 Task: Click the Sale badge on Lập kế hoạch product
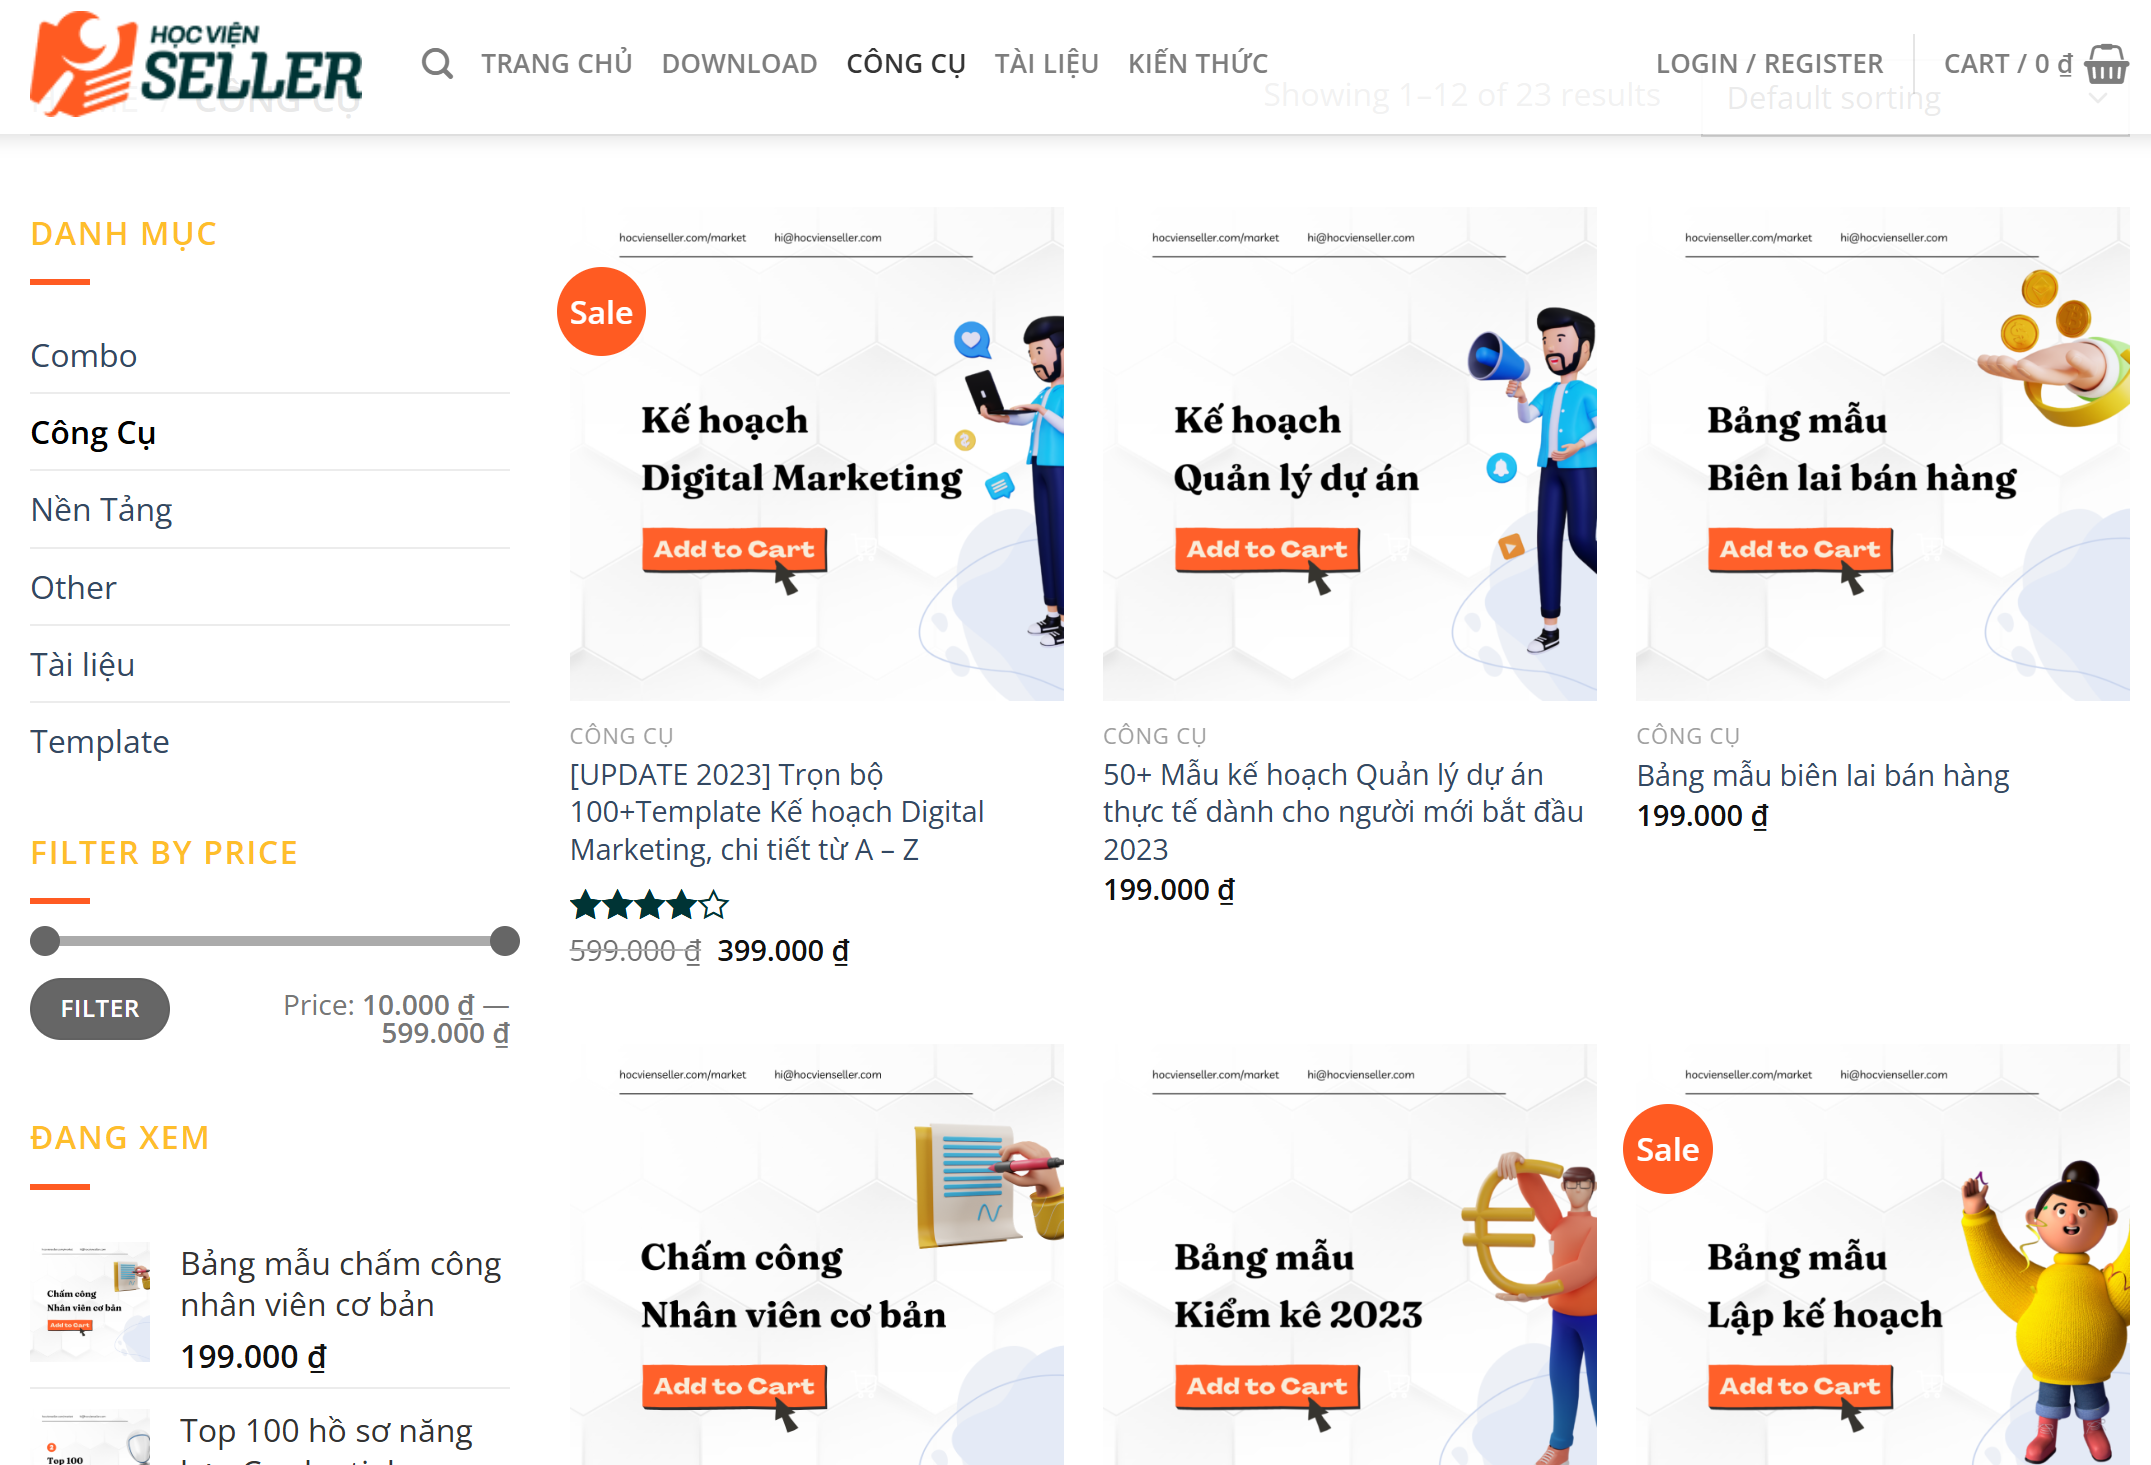(x=1667, y=1149)
